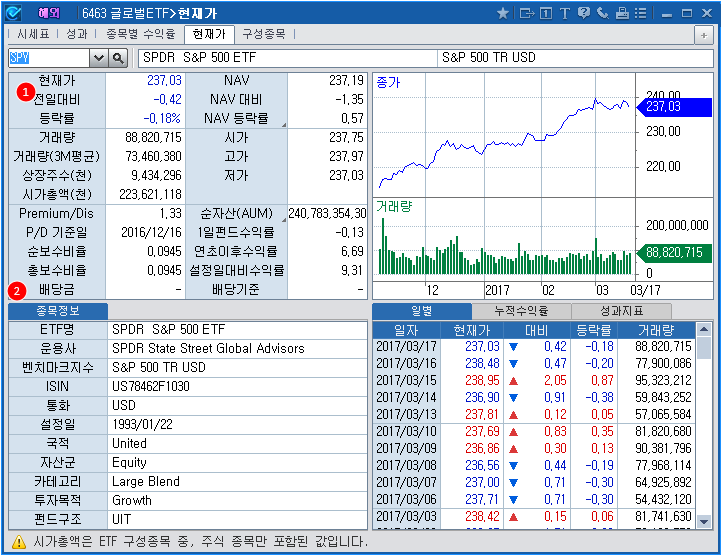Click the yellow warning icon in status bar
The image size is (722, 556).
click(18, 542)
